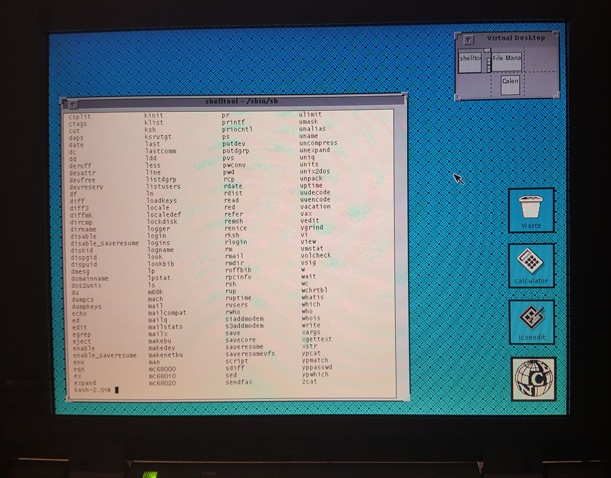Click the 'uudecode' entry
Image resolution: width=611 pixels, height=478 pixels.
point(315,192)
